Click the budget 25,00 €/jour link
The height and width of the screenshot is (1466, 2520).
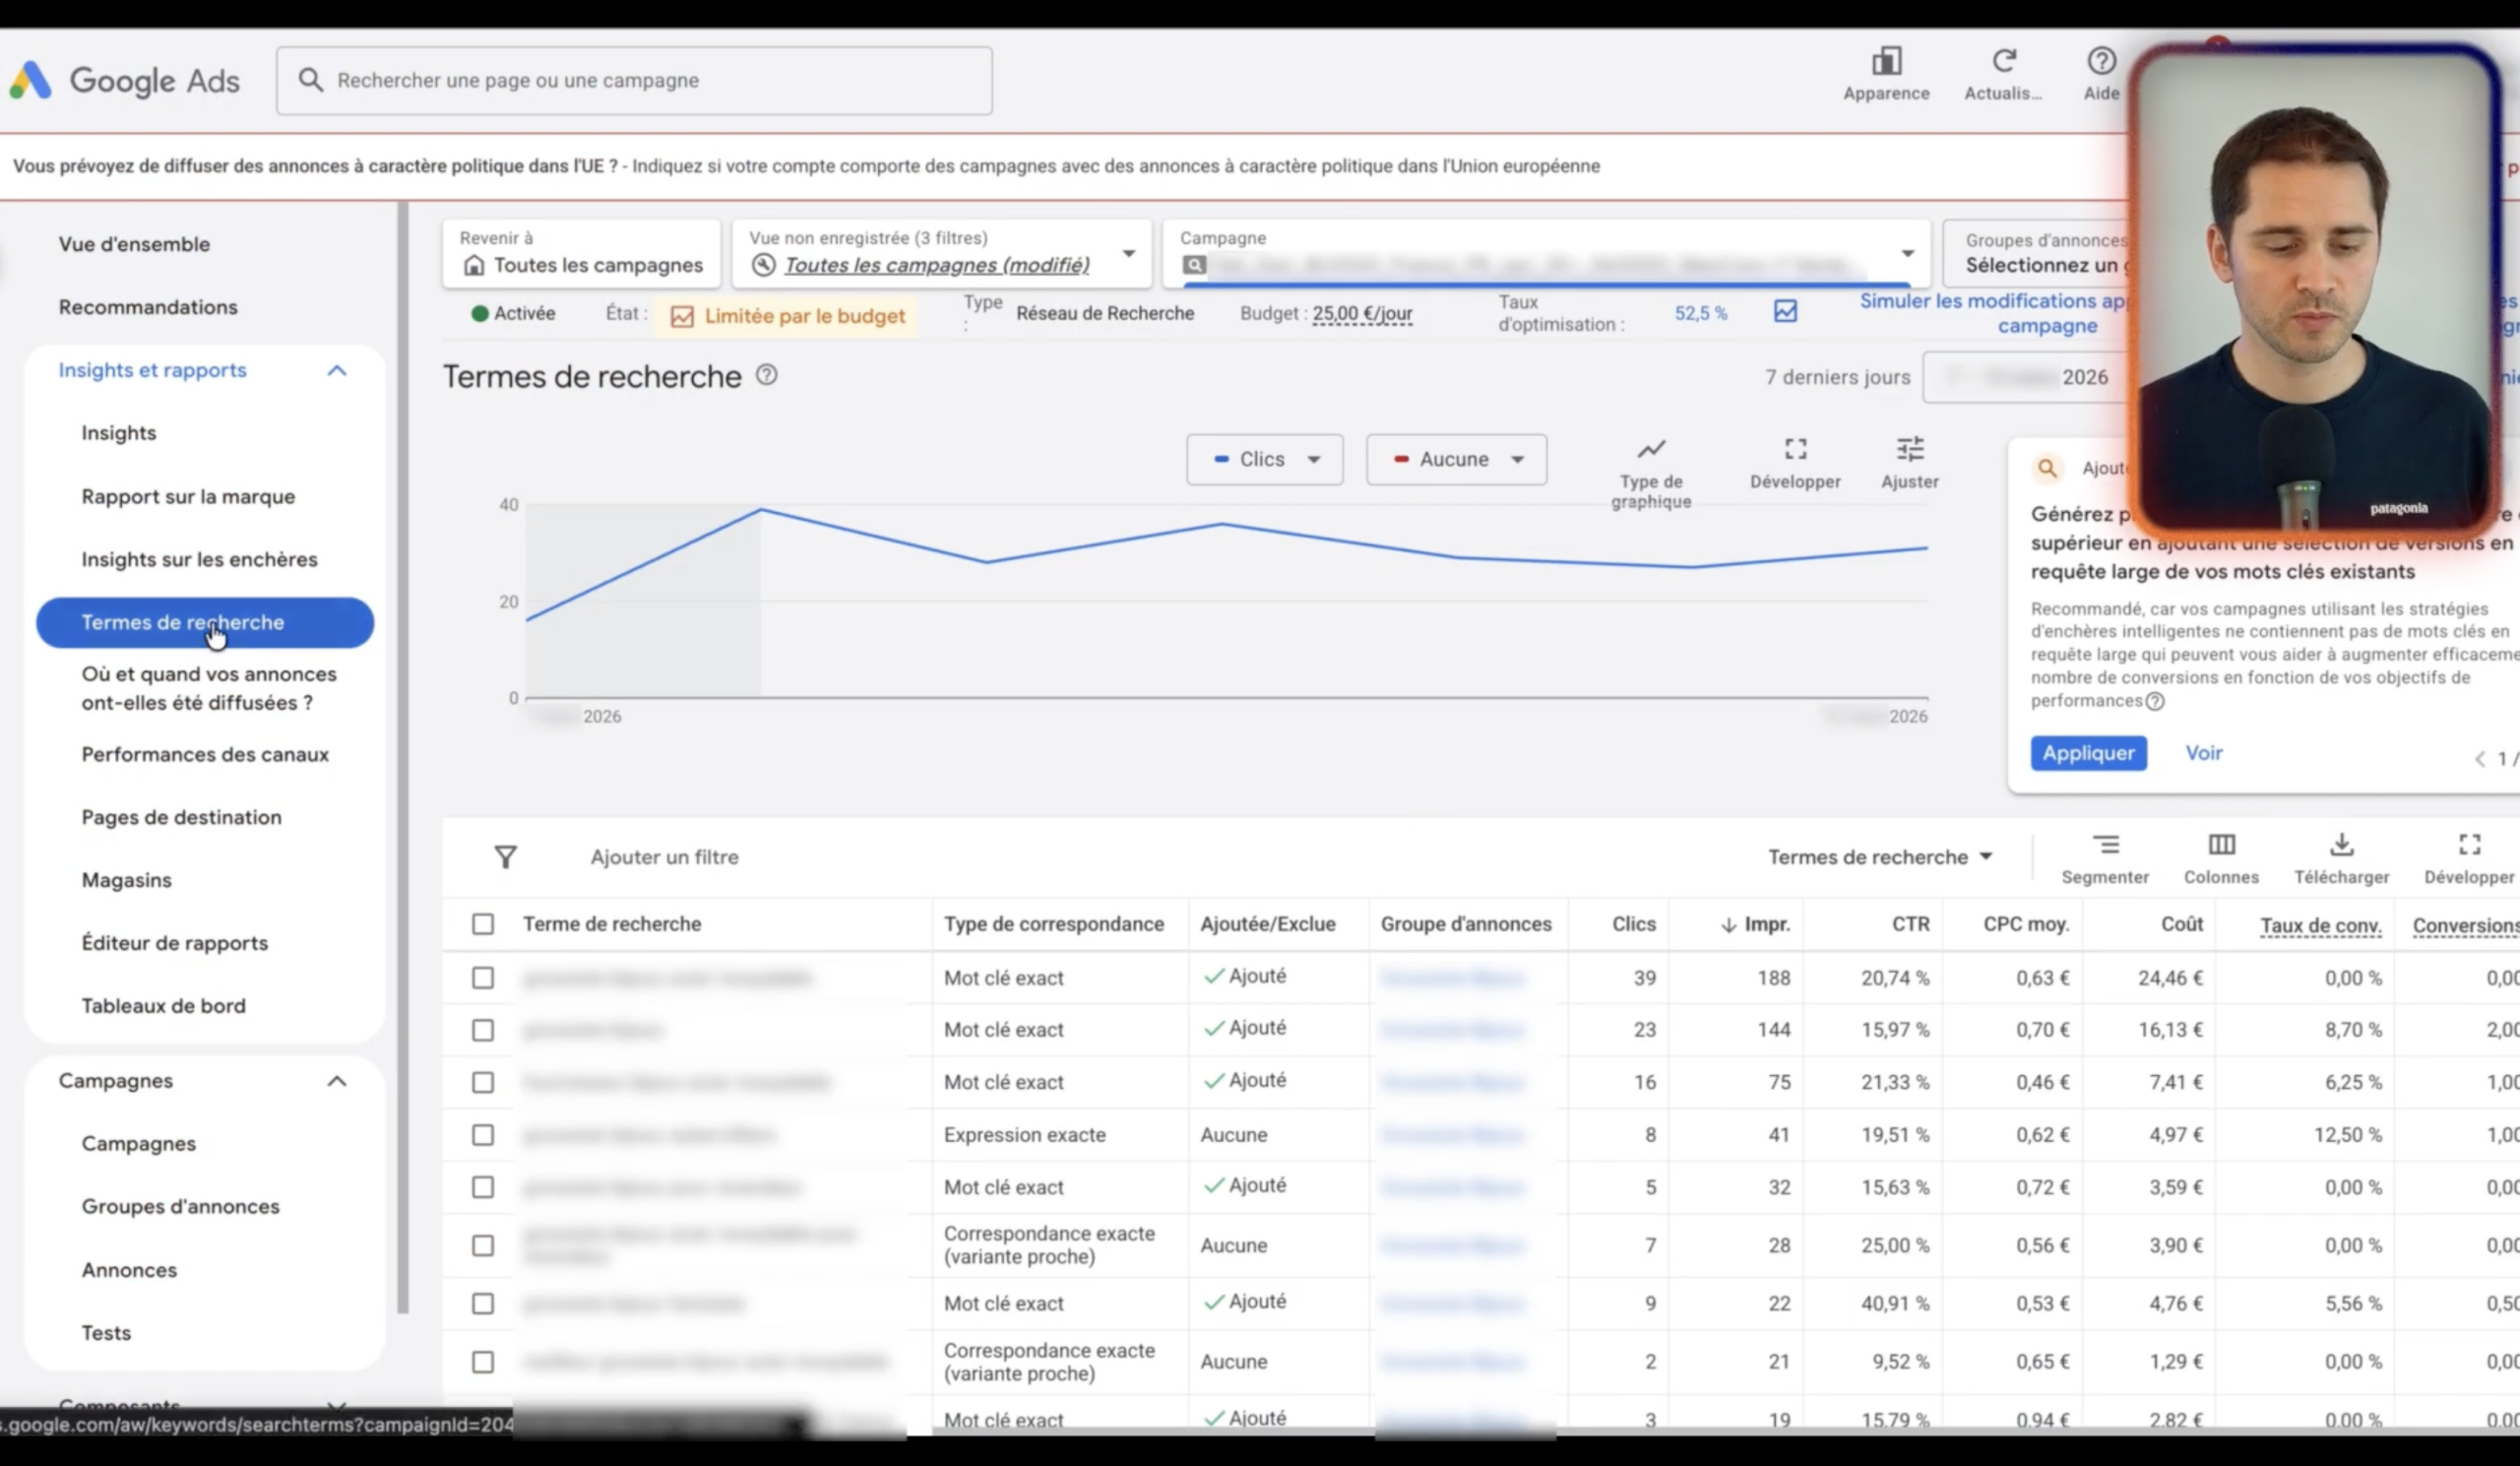[x=1362, y=313]
